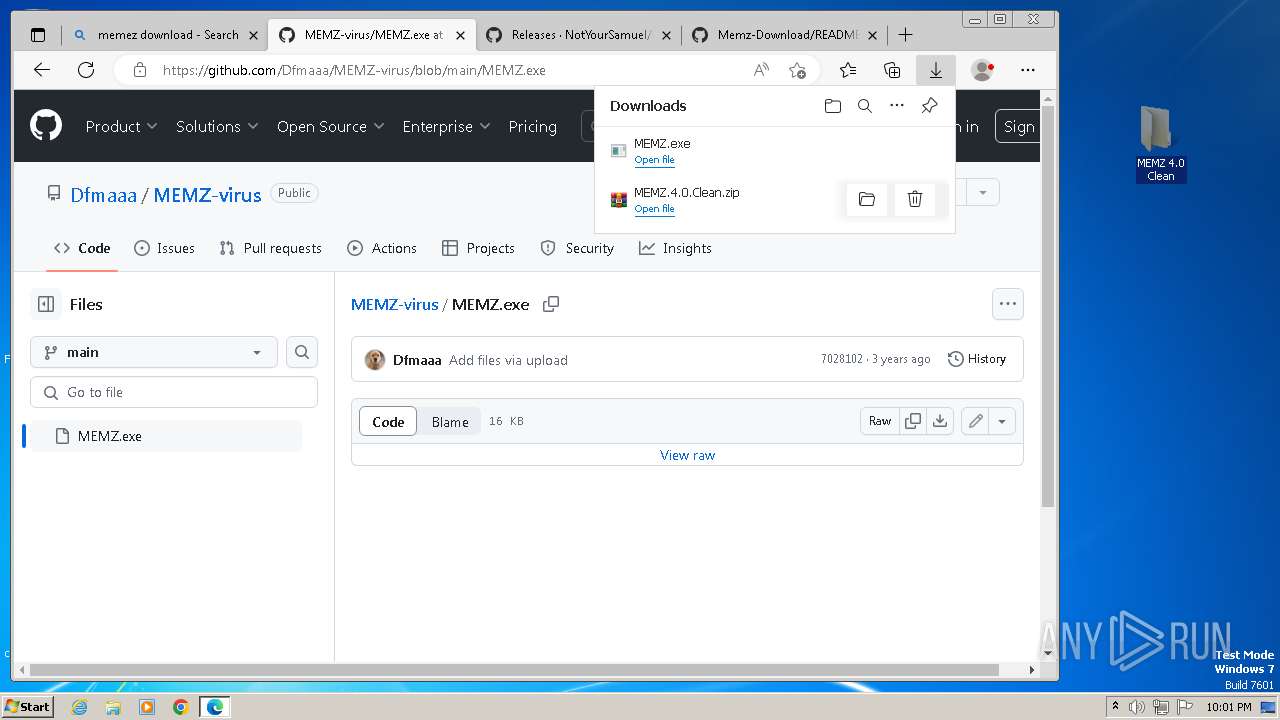This screenshot has height=720, width=1280.
Task: Open file link under MEMZ.4.0.Clean.zip
Action: 654,209
